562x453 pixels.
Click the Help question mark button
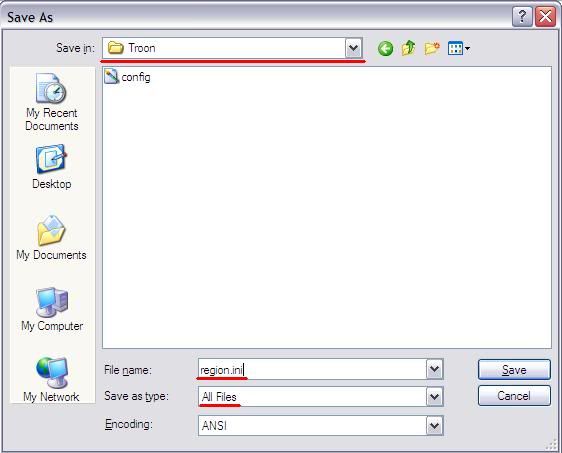pos(522,16)
